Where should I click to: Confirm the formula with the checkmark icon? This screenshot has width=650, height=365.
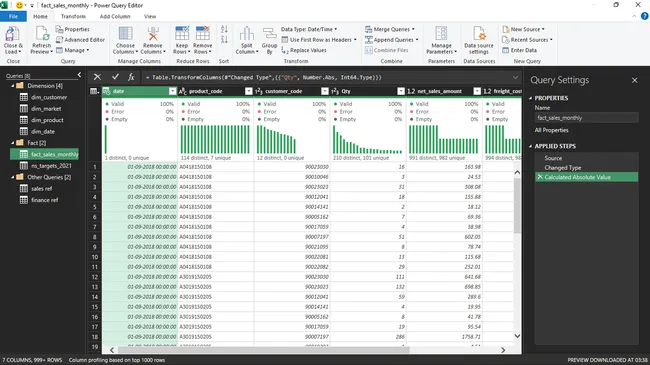click(x=115, y=77)
